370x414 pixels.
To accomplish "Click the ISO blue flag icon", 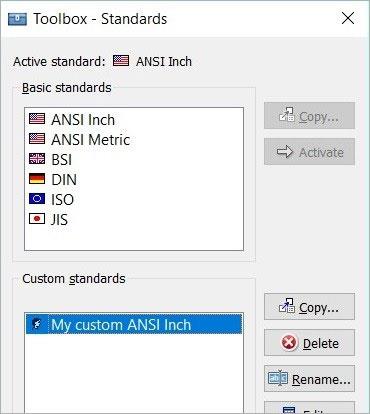I will 37,199.
